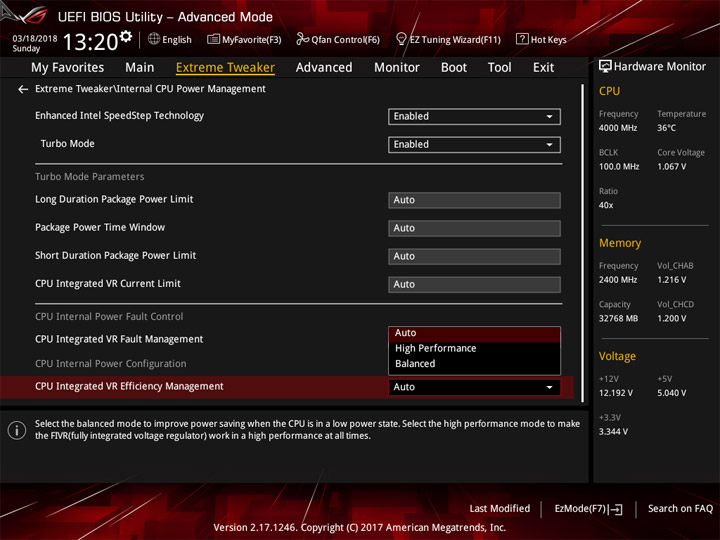Click the 13:20 clock display
The image size is (720, 540).
[x=91, y=42]
